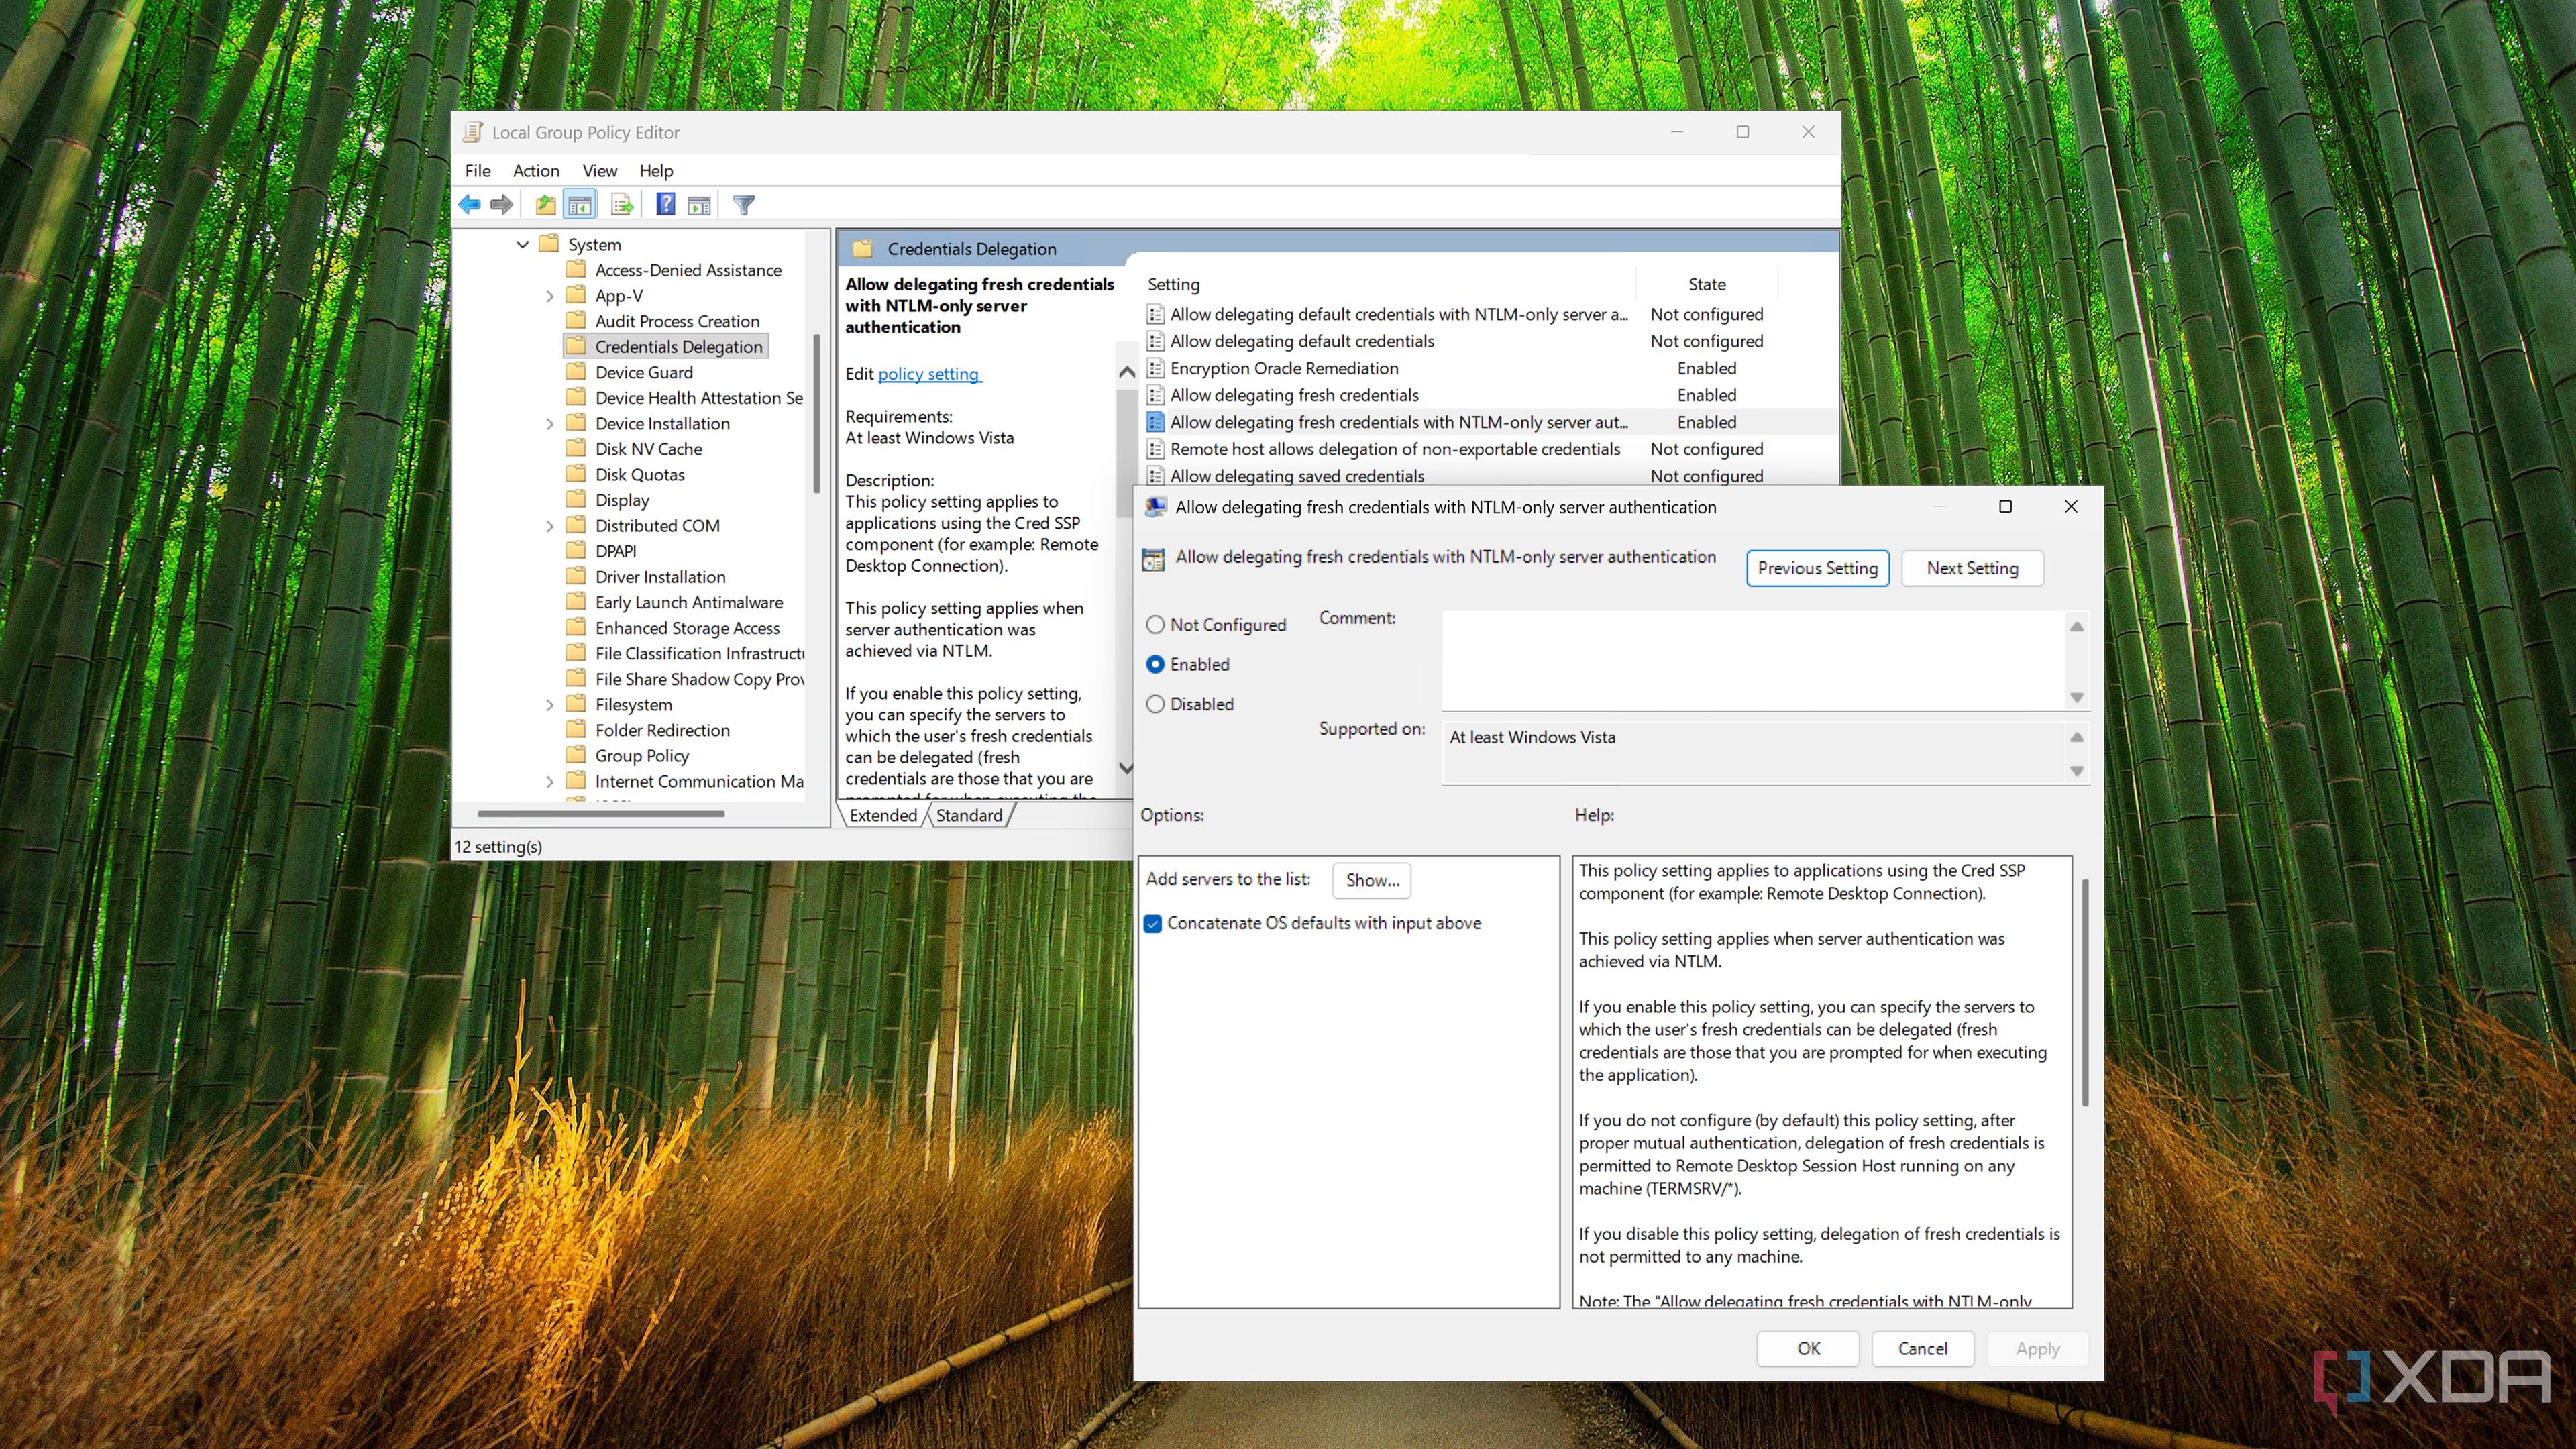Click the Previous Setting button
2576x1449 pixels.
click(1817, 568)
